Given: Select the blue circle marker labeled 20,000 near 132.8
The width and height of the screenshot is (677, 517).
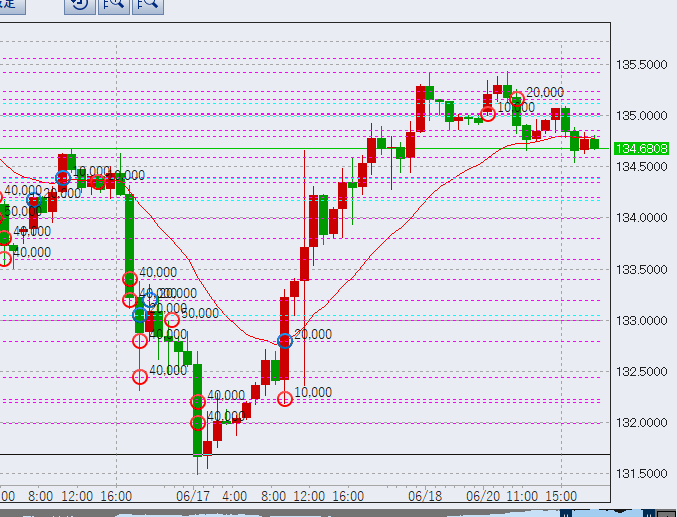Looking at the screenshot, I should tap(285, 341).
